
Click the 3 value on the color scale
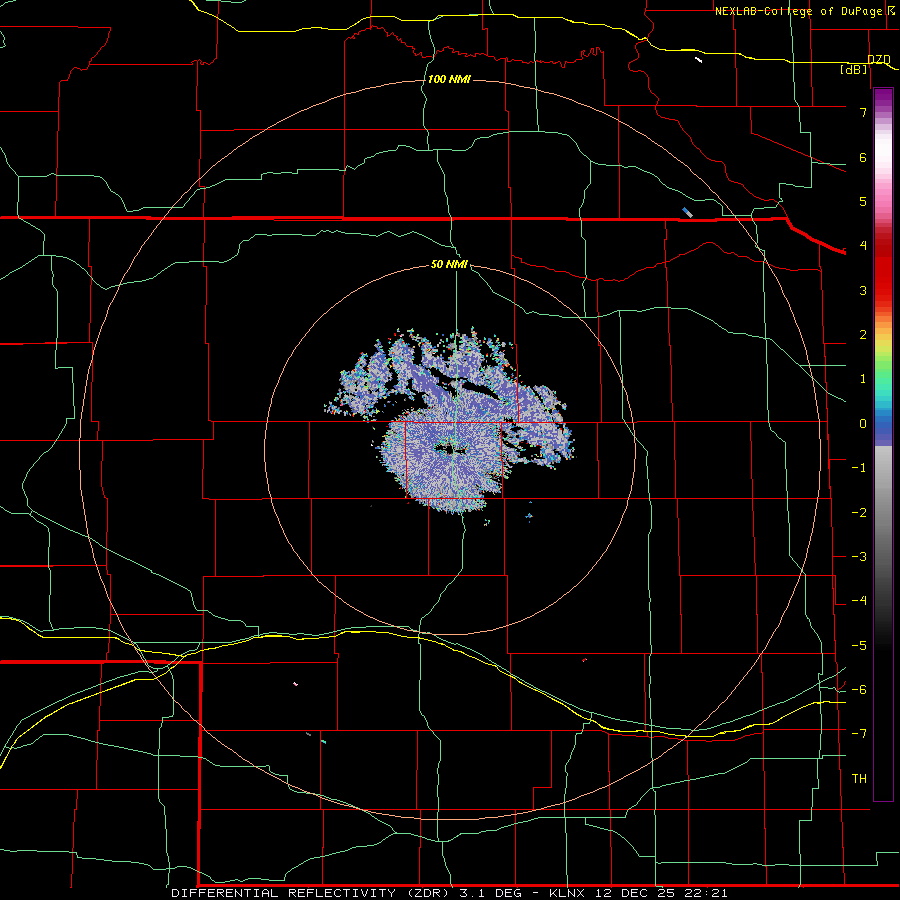863,290
